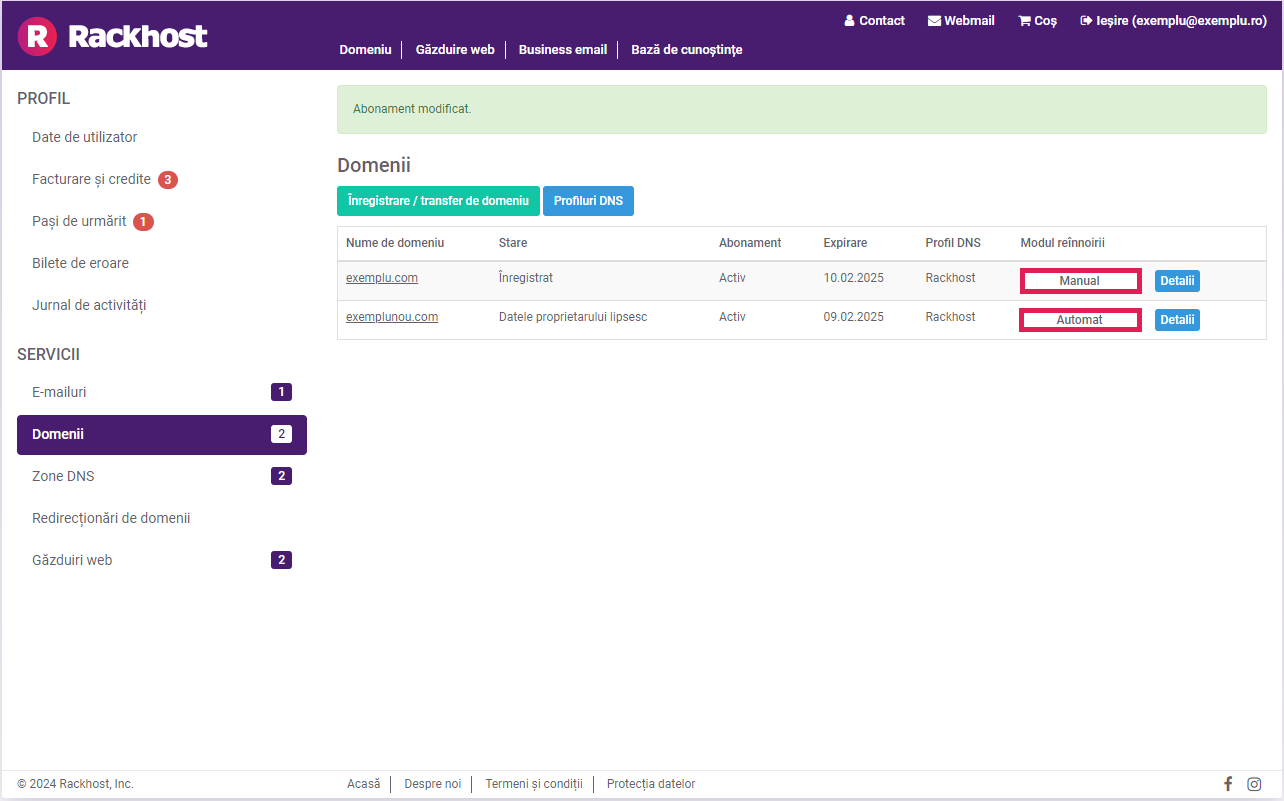
Task: Open Acasă footer link
Action: click(x=364, y=784)
